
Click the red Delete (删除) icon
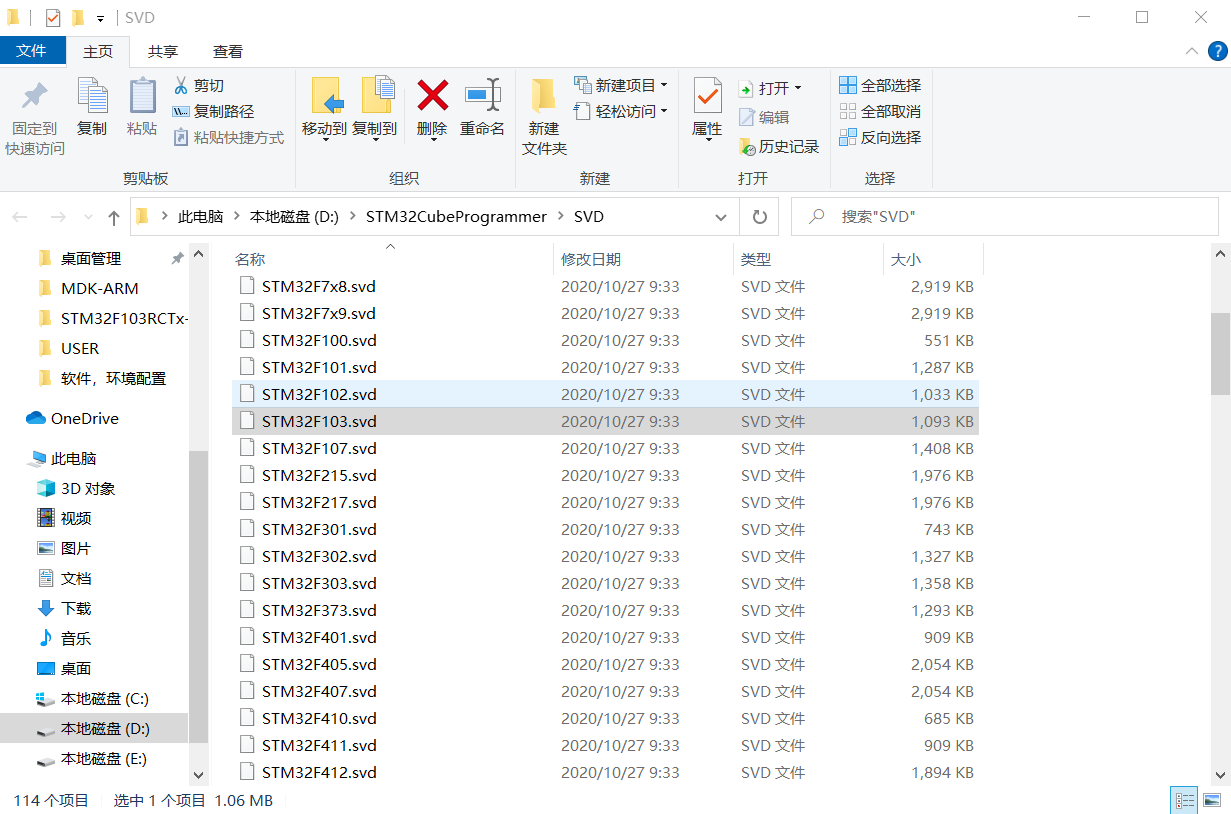432,96
